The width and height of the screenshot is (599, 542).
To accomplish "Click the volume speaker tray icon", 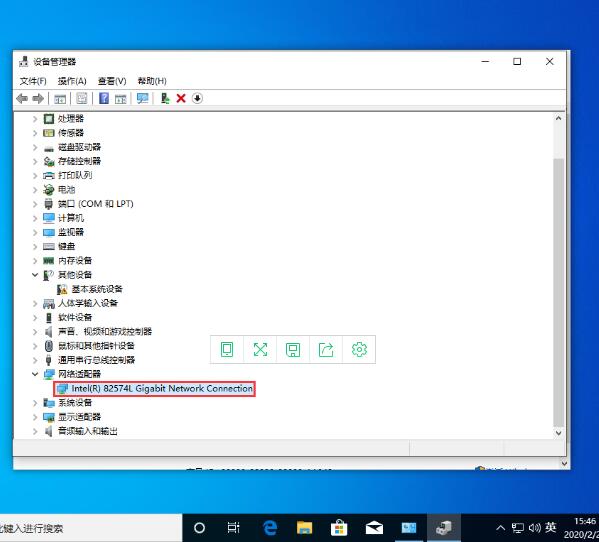I will point(535,528).
